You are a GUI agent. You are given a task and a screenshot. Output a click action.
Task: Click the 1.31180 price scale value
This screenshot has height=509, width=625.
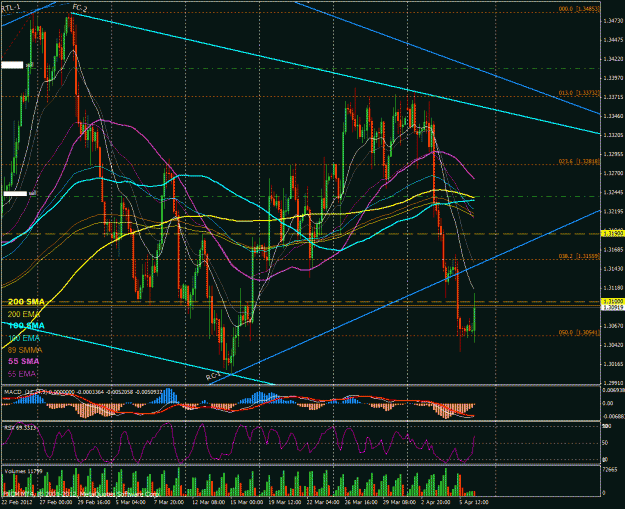(x=613, y=287)
